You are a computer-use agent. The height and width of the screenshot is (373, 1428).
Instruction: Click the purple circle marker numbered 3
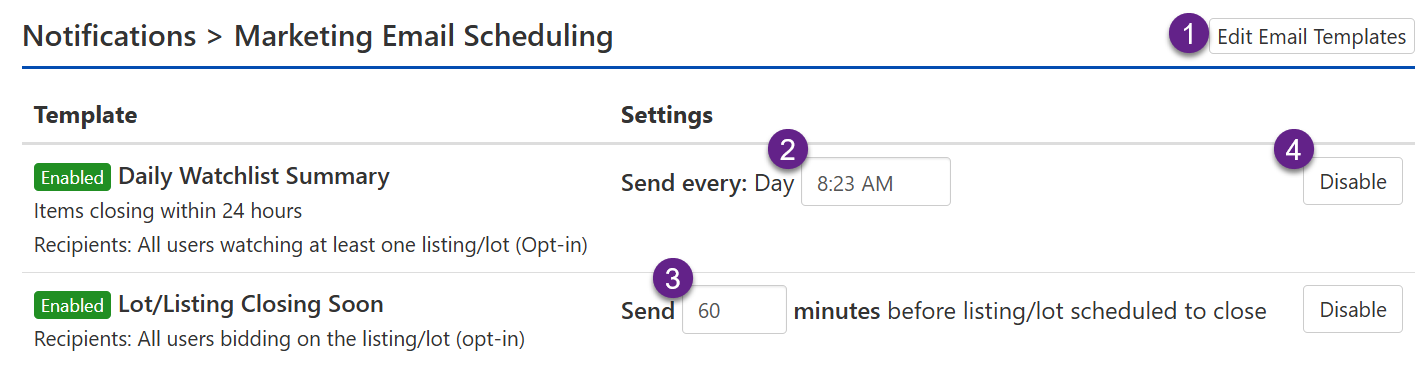click(x=673, y=277)
